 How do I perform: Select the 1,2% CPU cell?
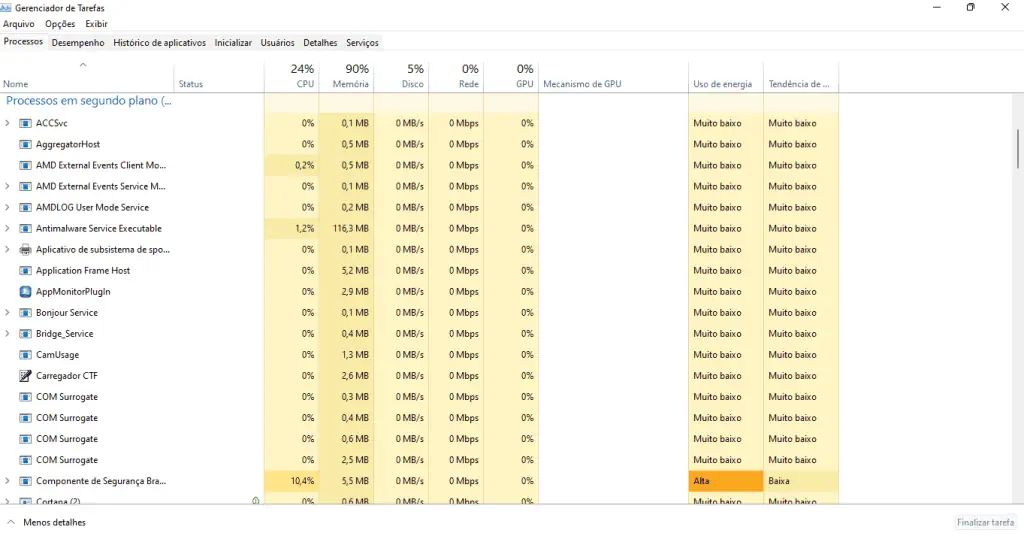(x=292, y=229)
